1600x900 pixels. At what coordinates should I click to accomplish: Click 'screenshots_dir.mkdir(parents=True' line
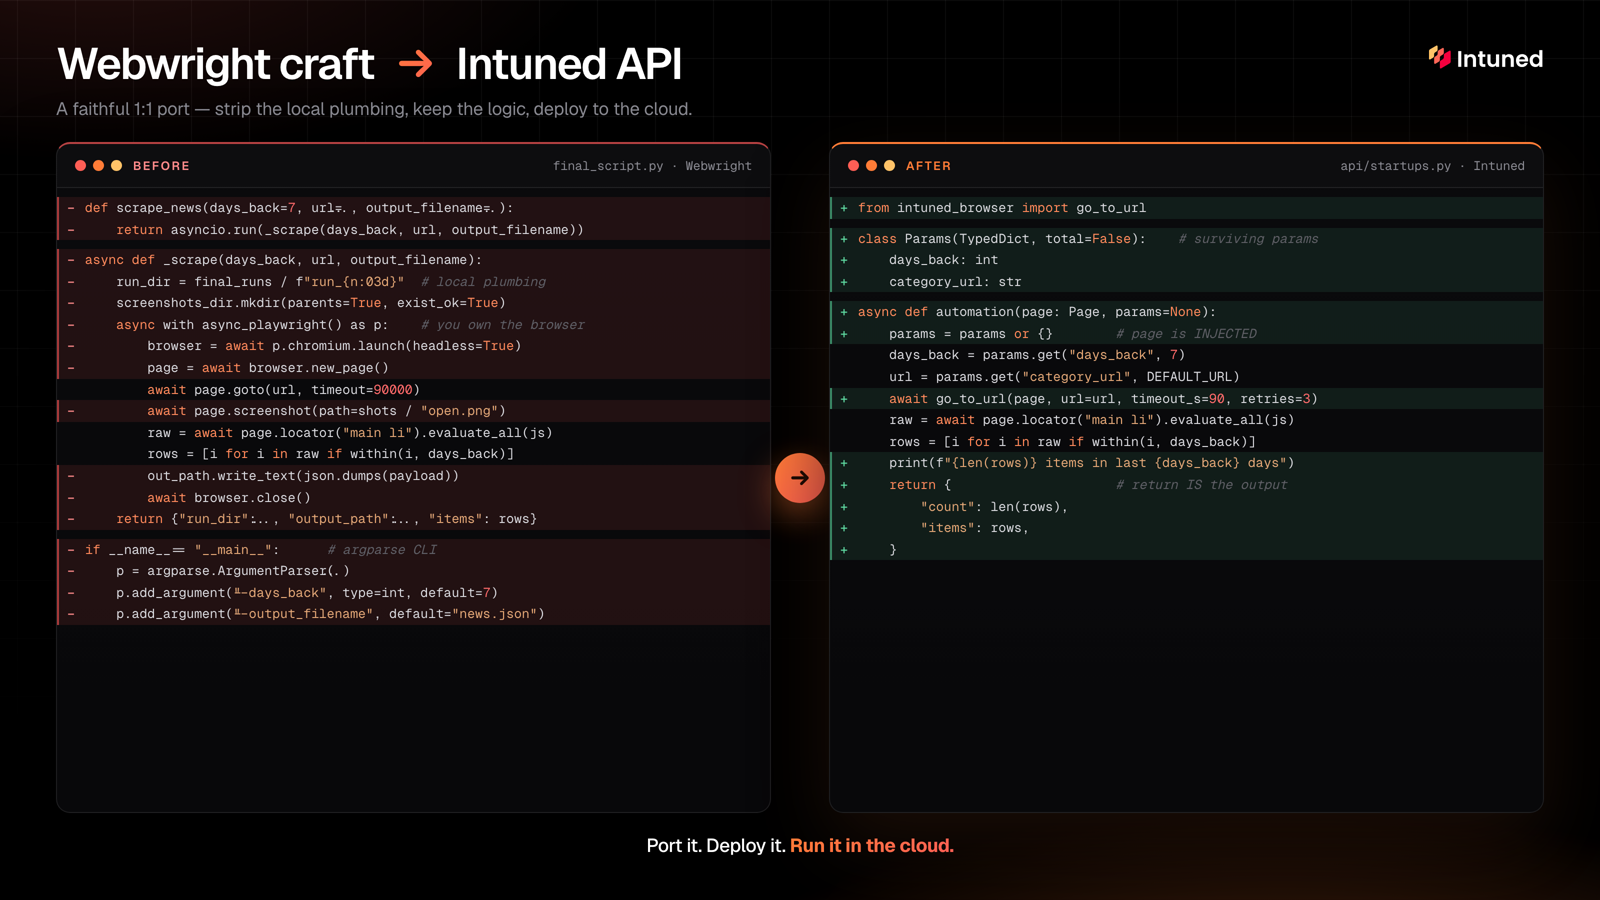coord(414,303)
